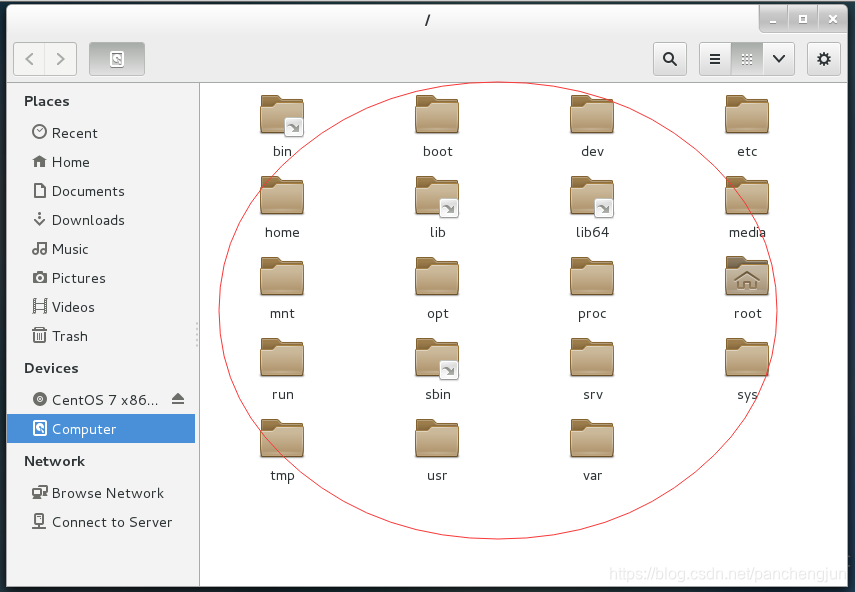Switch to icon grid view
Viewport: 855px width, 592px height.
tap(746, 59)
